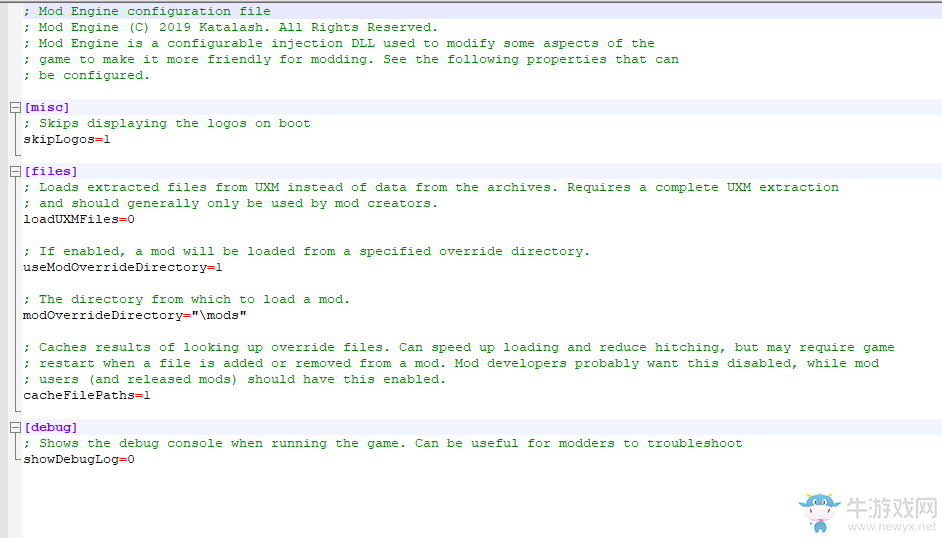The height and width of the screenshot is (538, 942).
Task: Click the showDebugLog=0 line
Action: 79,459
